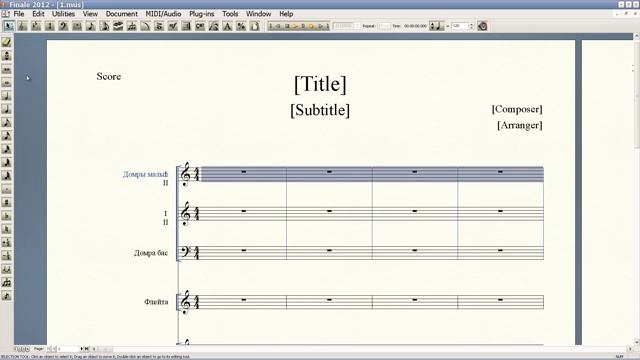
Task: Rewind to beginning in playback controls
Action: tap(271, 26)
